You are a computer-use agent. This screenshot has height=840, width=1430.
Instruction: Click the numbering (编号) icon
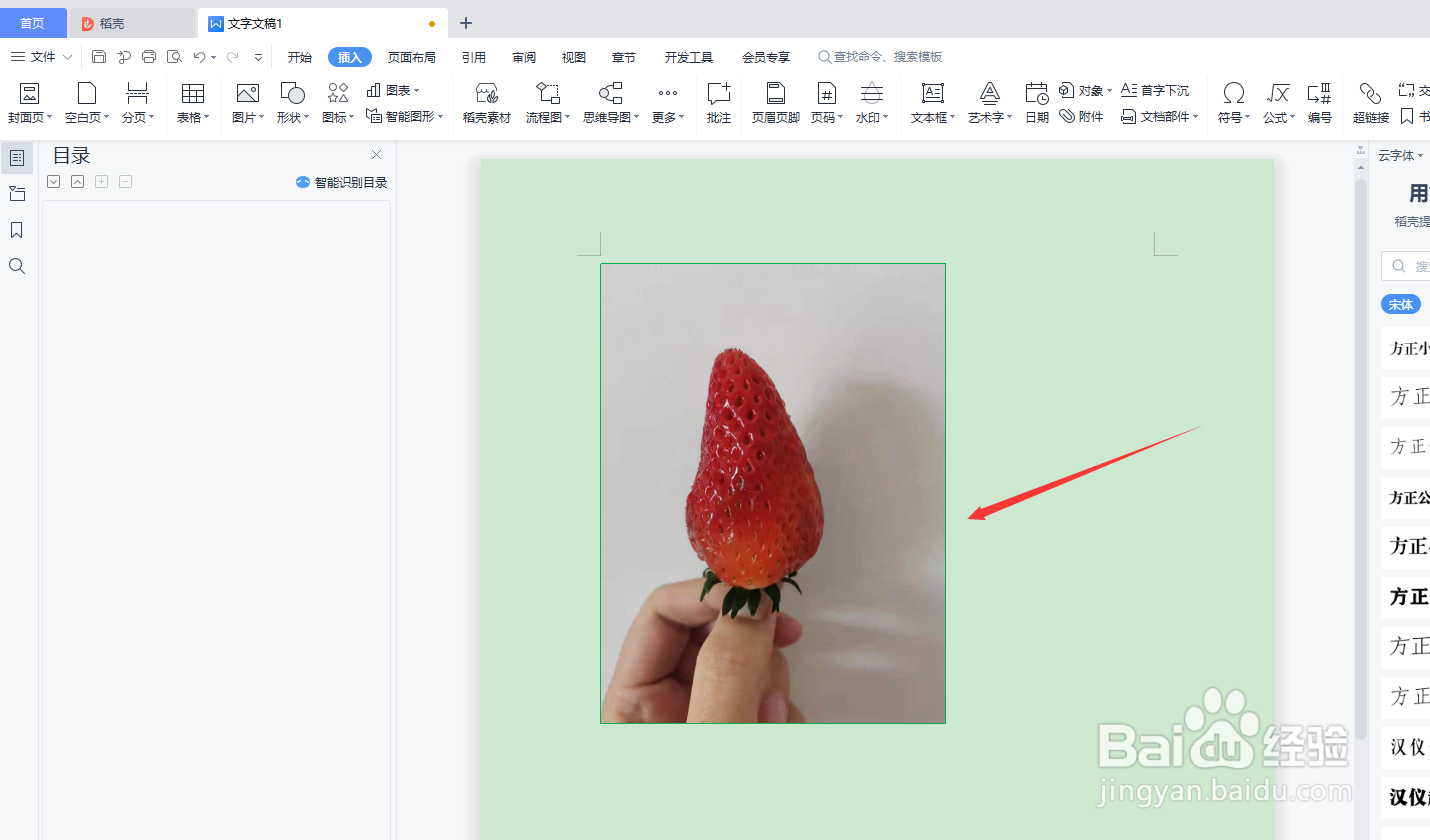1320,94
